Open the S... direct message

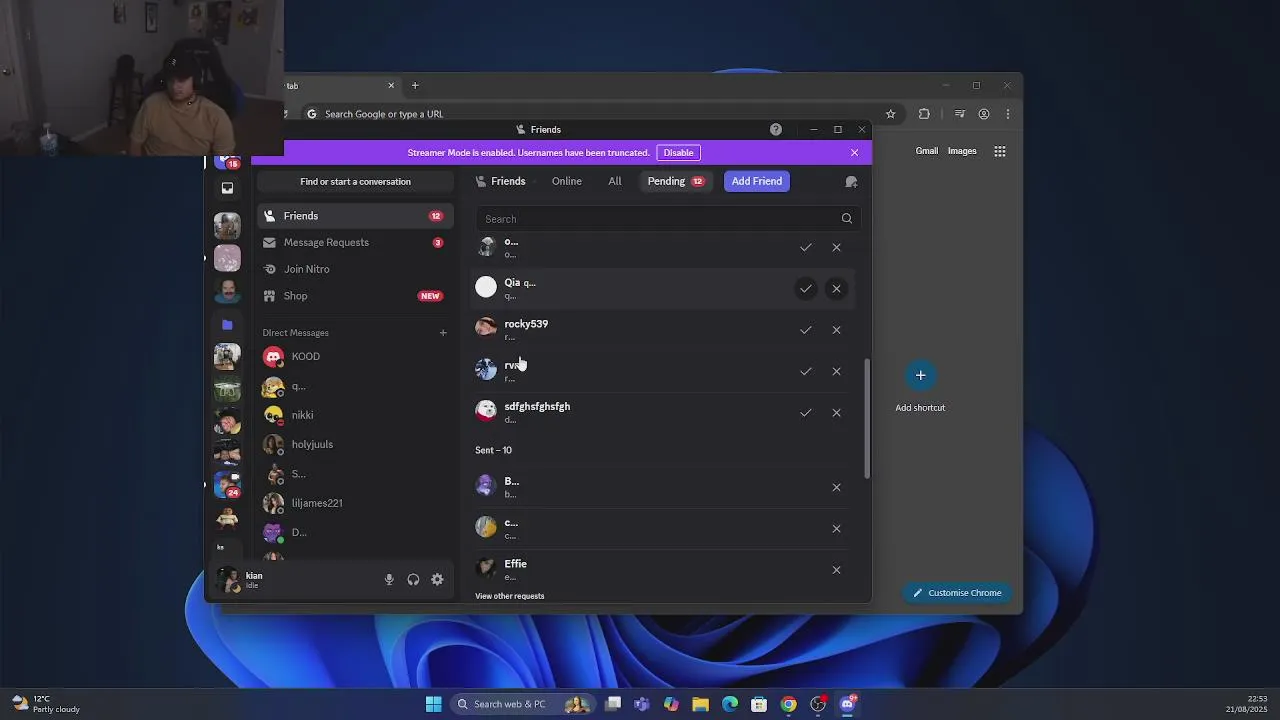[x=355, y=474]
